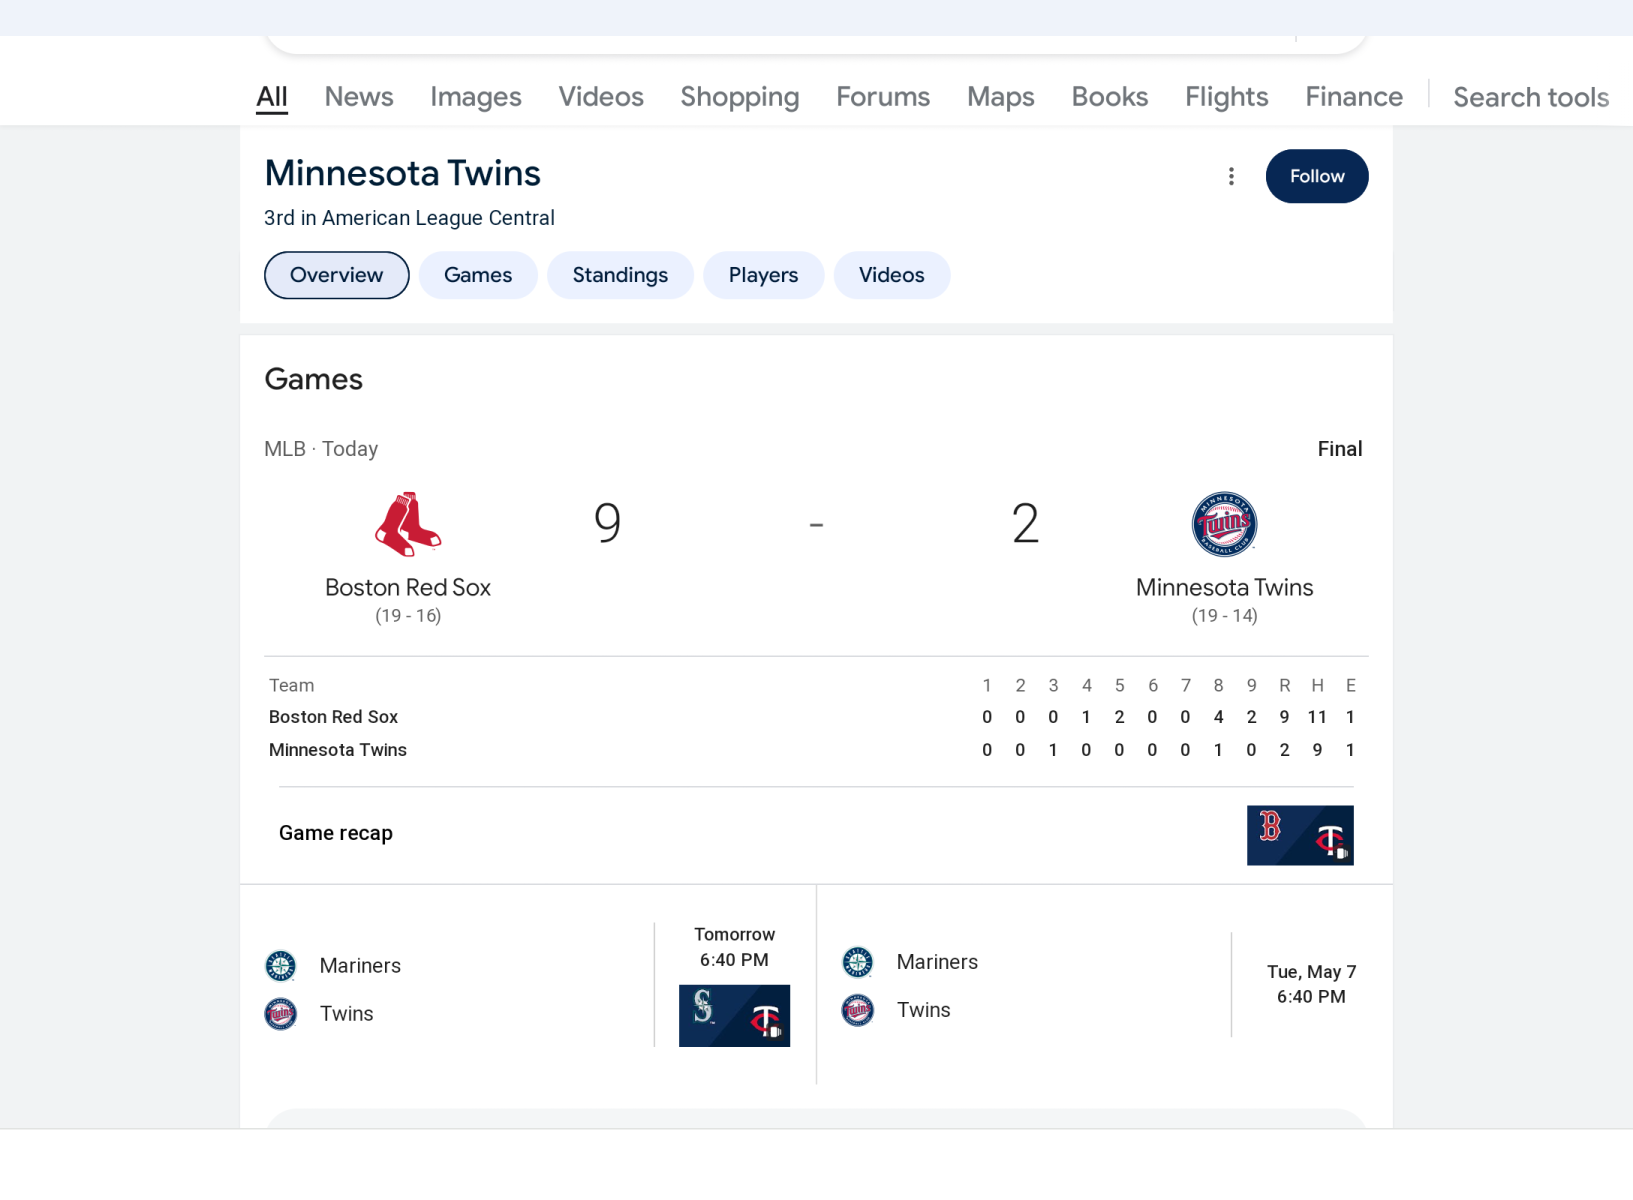Show the Players chip

(x=763, y=275)
